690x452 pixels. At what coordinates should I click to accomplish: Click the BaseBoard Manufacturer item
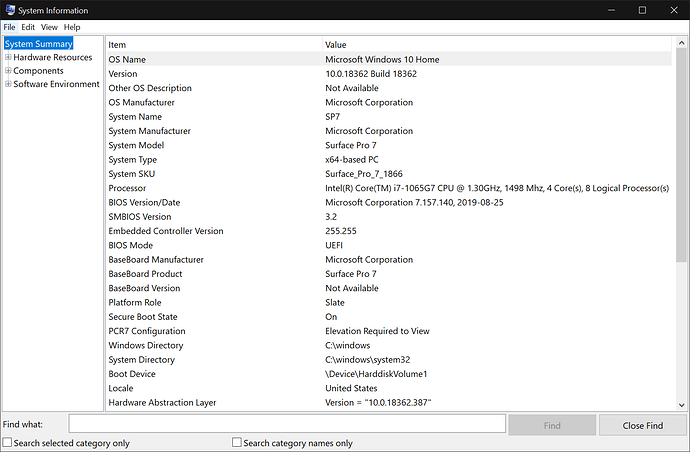[156, 260]
